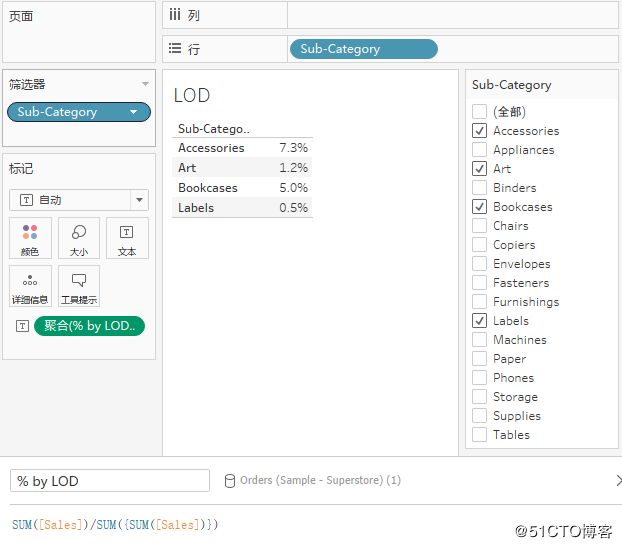Check the Phones checkbox
622x548 pixels.
(479, 377)
